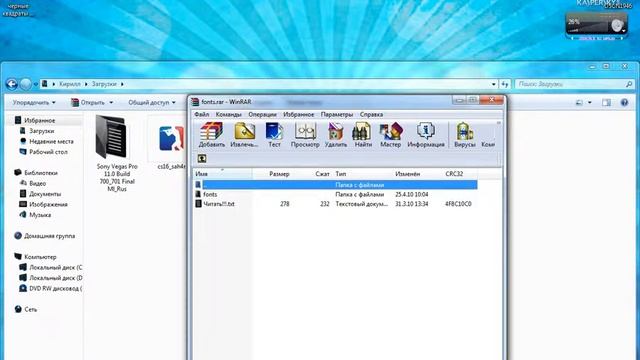Click the Поиск: Загрузки search field
640x360 pixels.
tap(574, 84)
